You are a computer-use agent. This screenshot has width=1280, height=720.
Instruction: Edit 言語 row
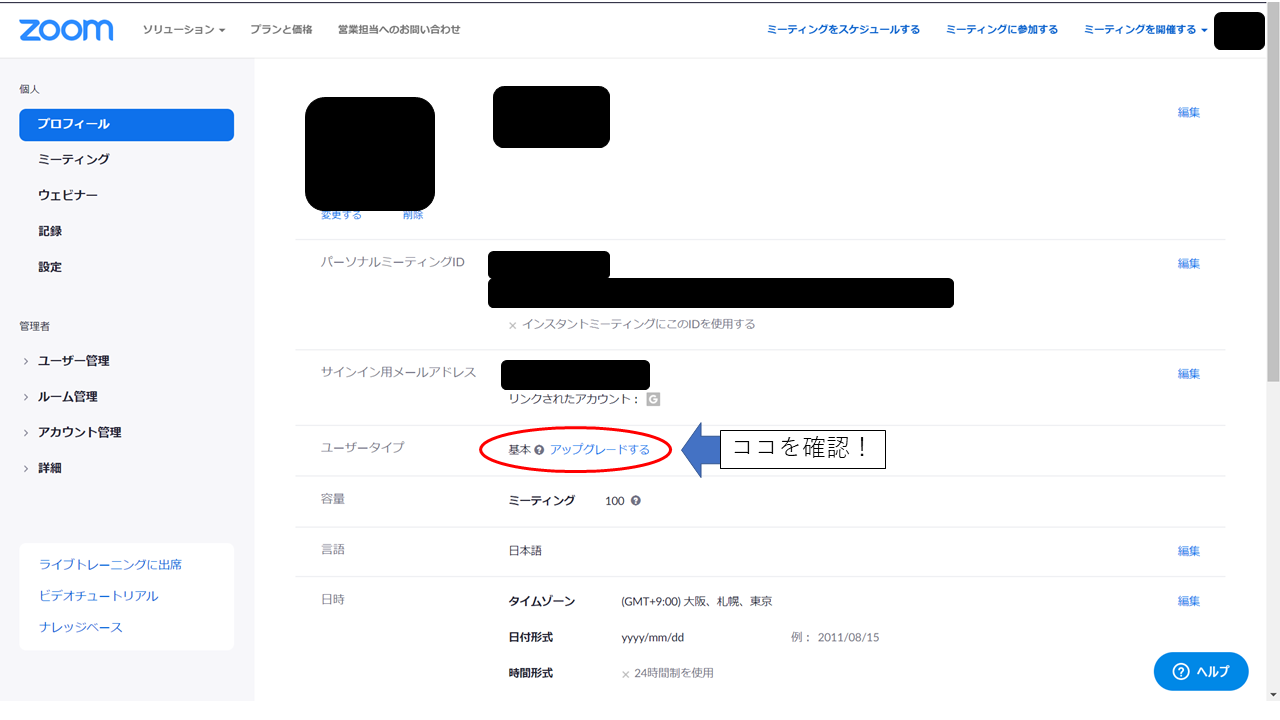coord(1188,551)
